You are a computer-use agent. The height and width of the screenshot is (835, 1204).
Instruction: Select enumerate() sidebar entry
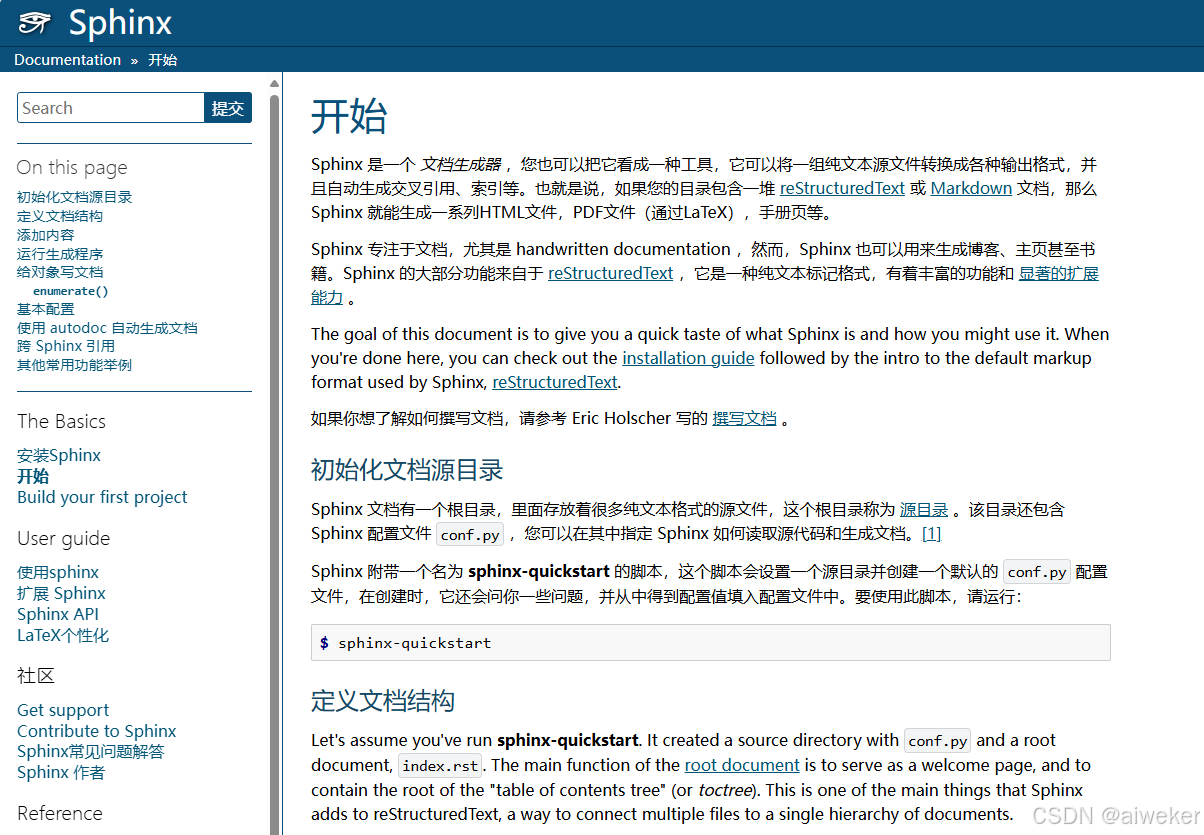pyautogui.click(x=70, y=291)
